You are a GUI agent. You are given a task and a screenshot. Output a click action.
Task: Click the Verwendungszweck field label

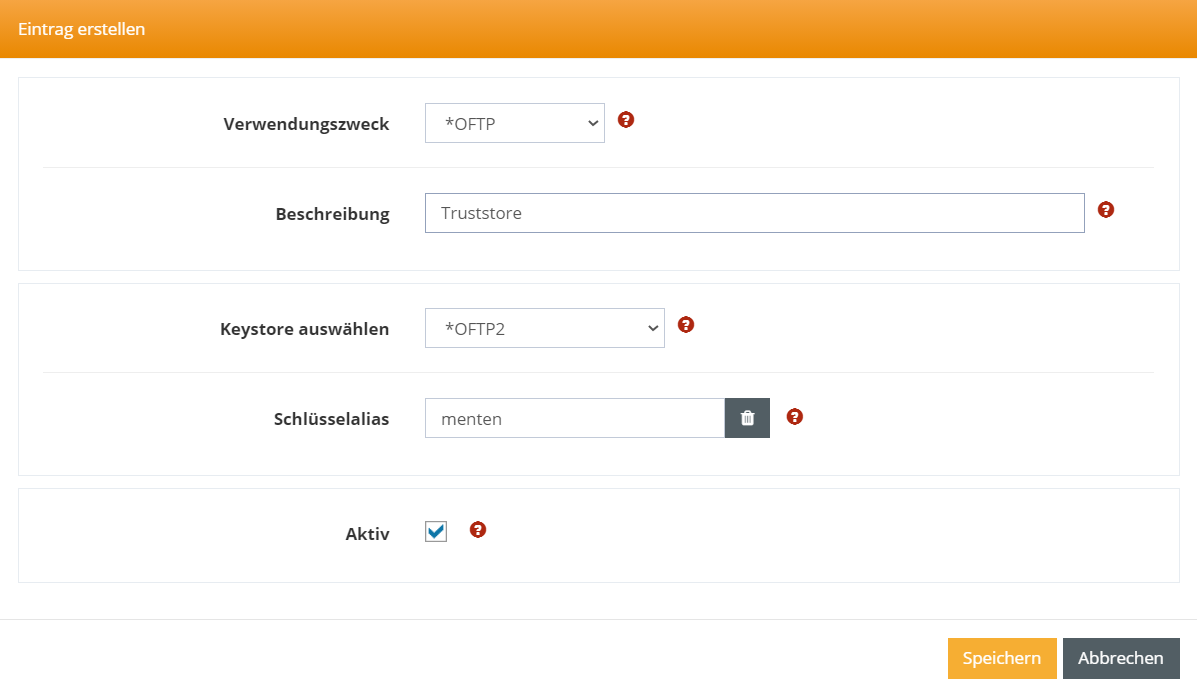click(306, 125)
